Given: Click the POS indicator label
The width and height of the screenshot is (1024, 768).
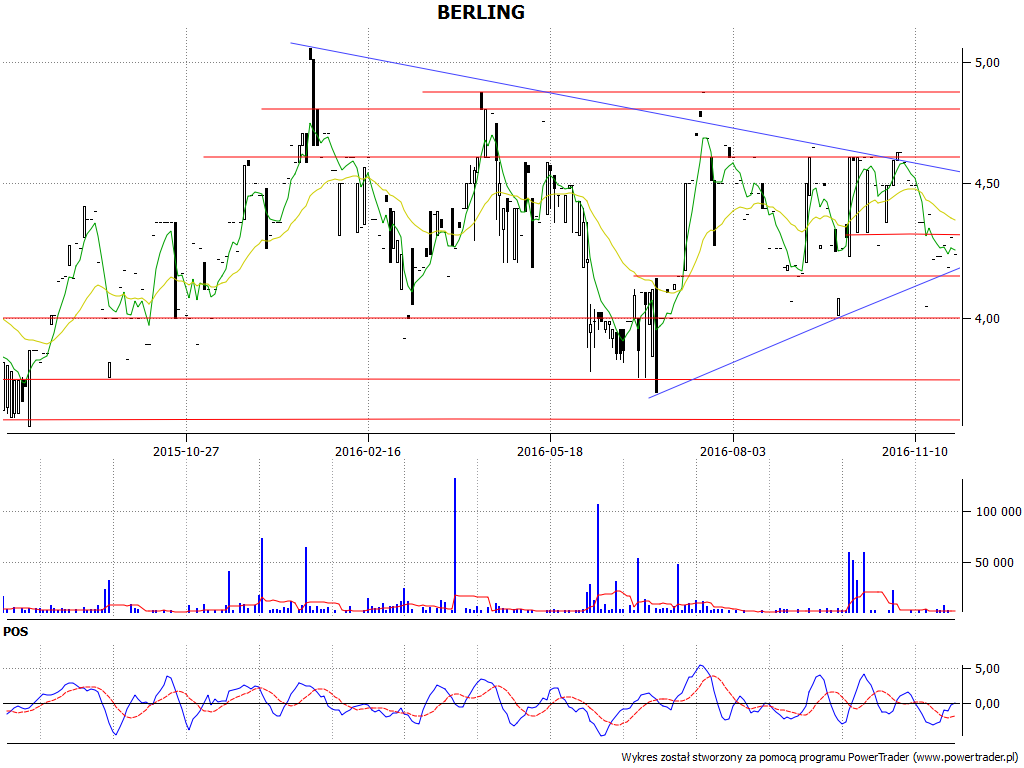Looking at the screenshot, I should pyautogui.click(x=16, y=632).
